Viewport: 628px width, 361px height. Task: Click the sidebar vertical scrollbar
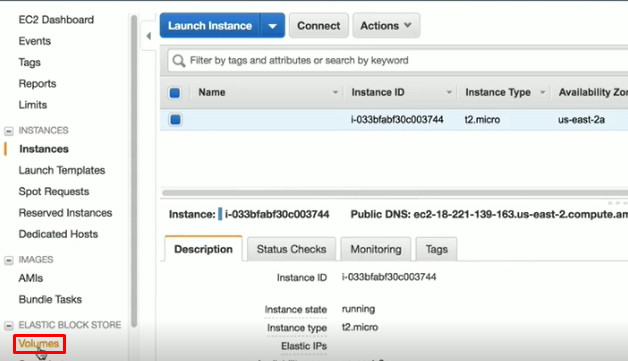click(134, 171)
